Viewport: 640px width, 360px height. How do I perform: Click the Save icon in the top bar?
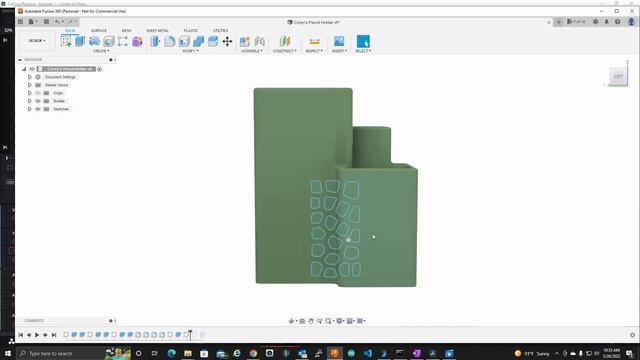click(x=46, y=22)
